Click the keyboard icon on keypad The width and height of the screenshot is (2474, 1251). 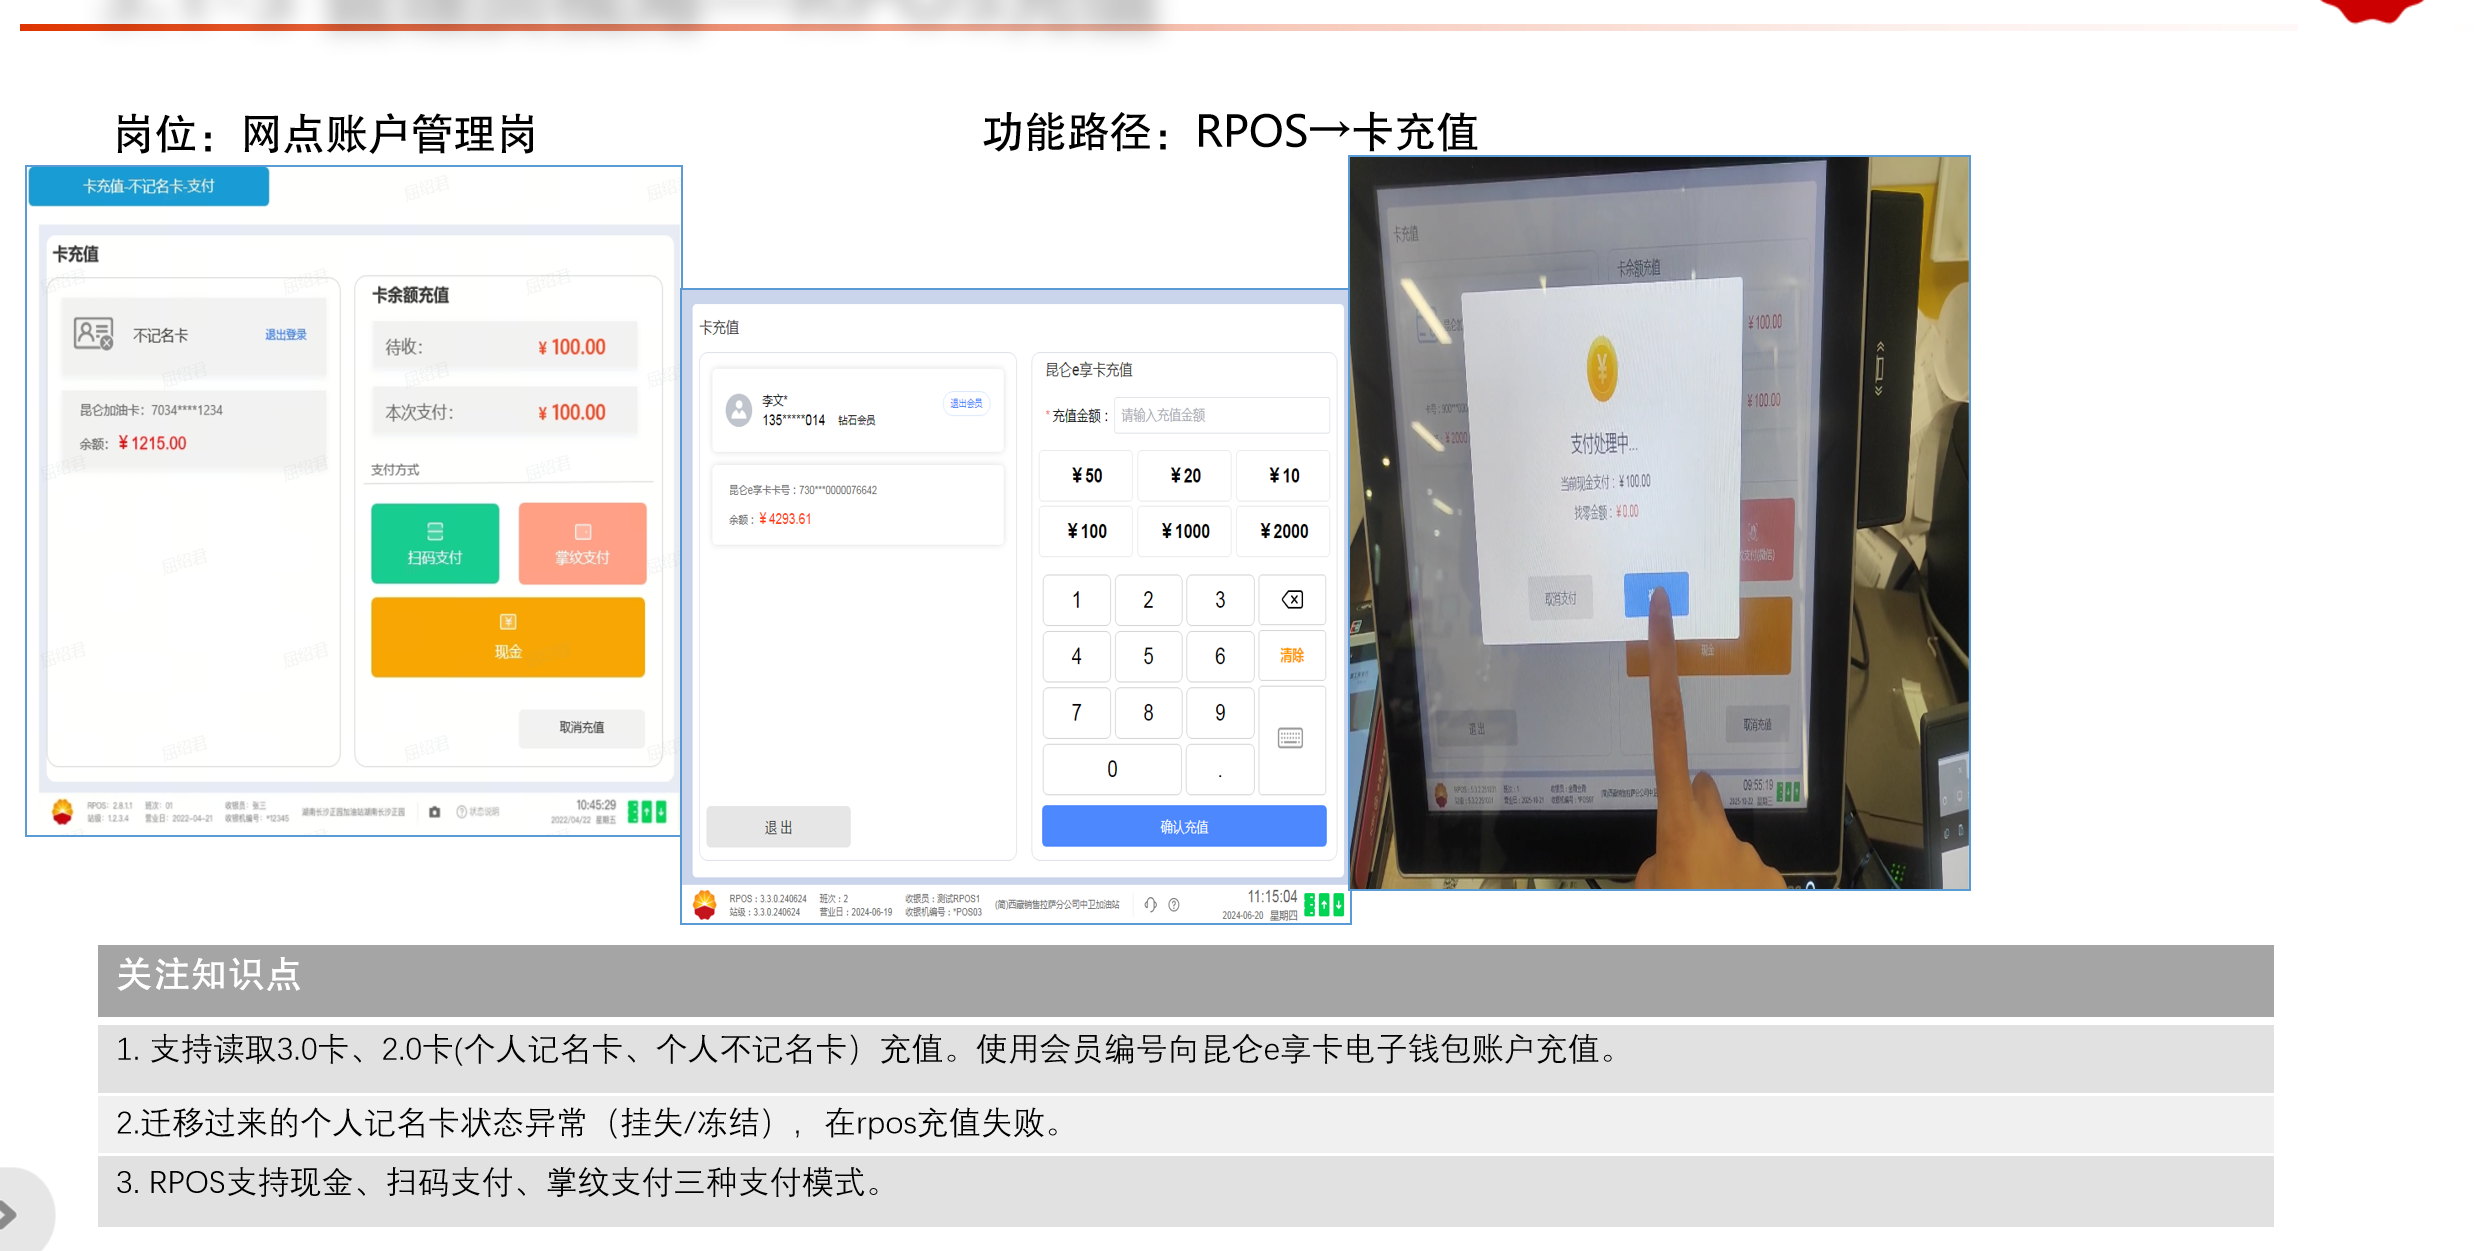(x=1291, y=739)
